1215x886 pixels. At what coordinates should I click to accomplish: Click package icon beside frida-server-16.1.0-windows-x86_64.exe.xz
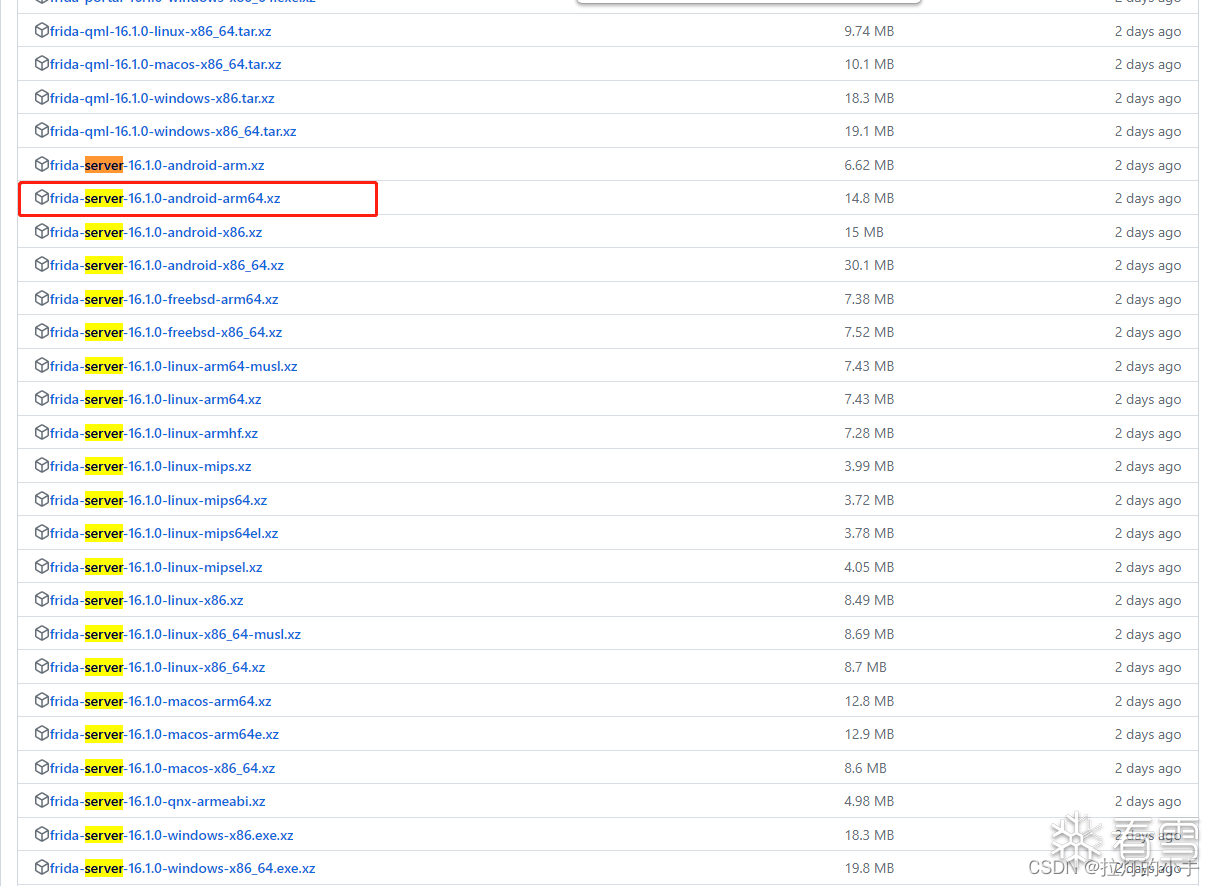tap(42, 868)
